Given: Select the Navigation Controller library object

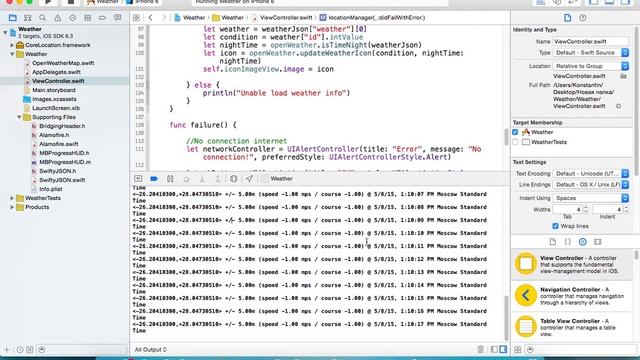Looking at the screenshot, I should pyautogui.click(x=572, y=296).
